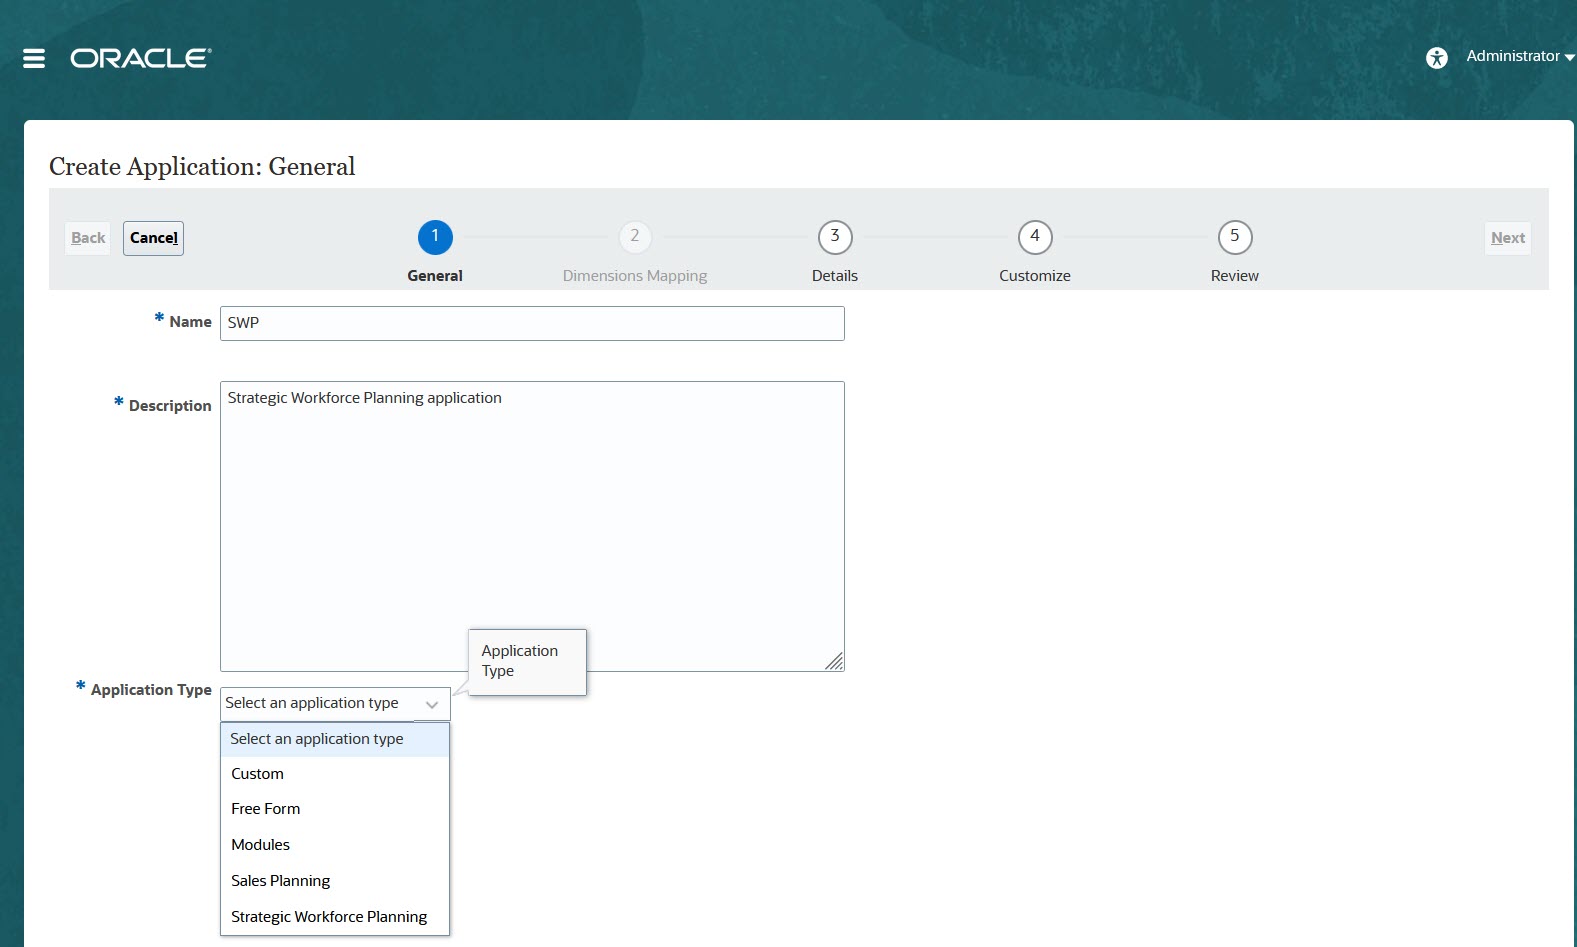Go to step 5 Review
This screenshot has width=1577, height=947.
coord(1235,237)
